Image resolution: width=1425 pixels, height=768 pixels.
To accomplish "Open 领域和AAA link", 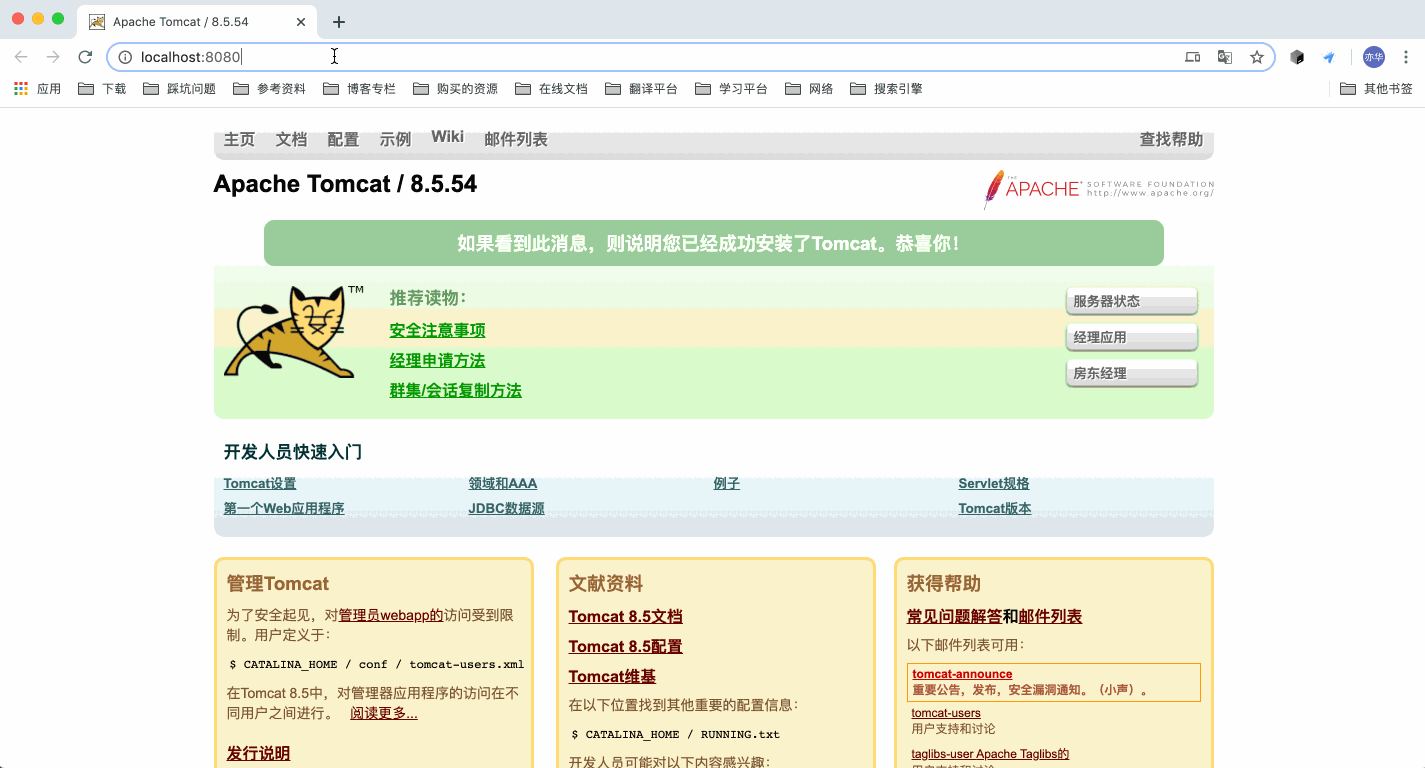I will click(502, 483).
